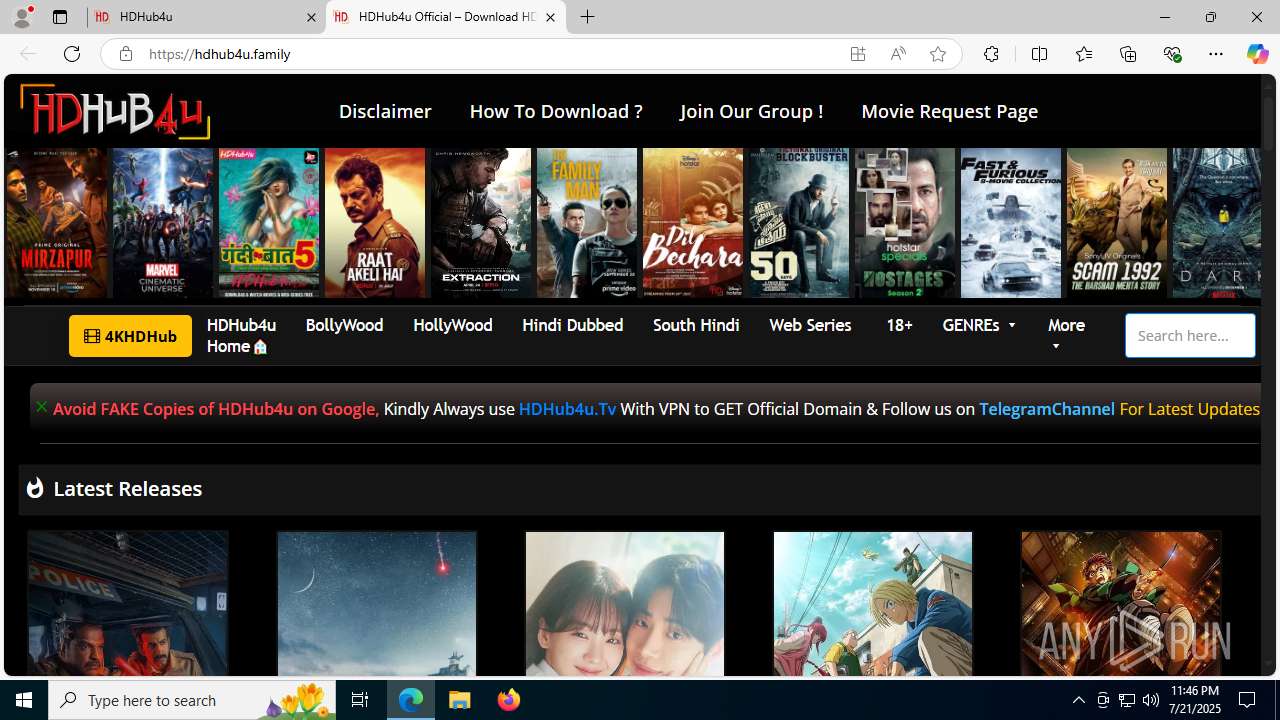This screenshot has height=720, width=1280.
Task: Open The Family Man poster
Action: click(587, 223)
